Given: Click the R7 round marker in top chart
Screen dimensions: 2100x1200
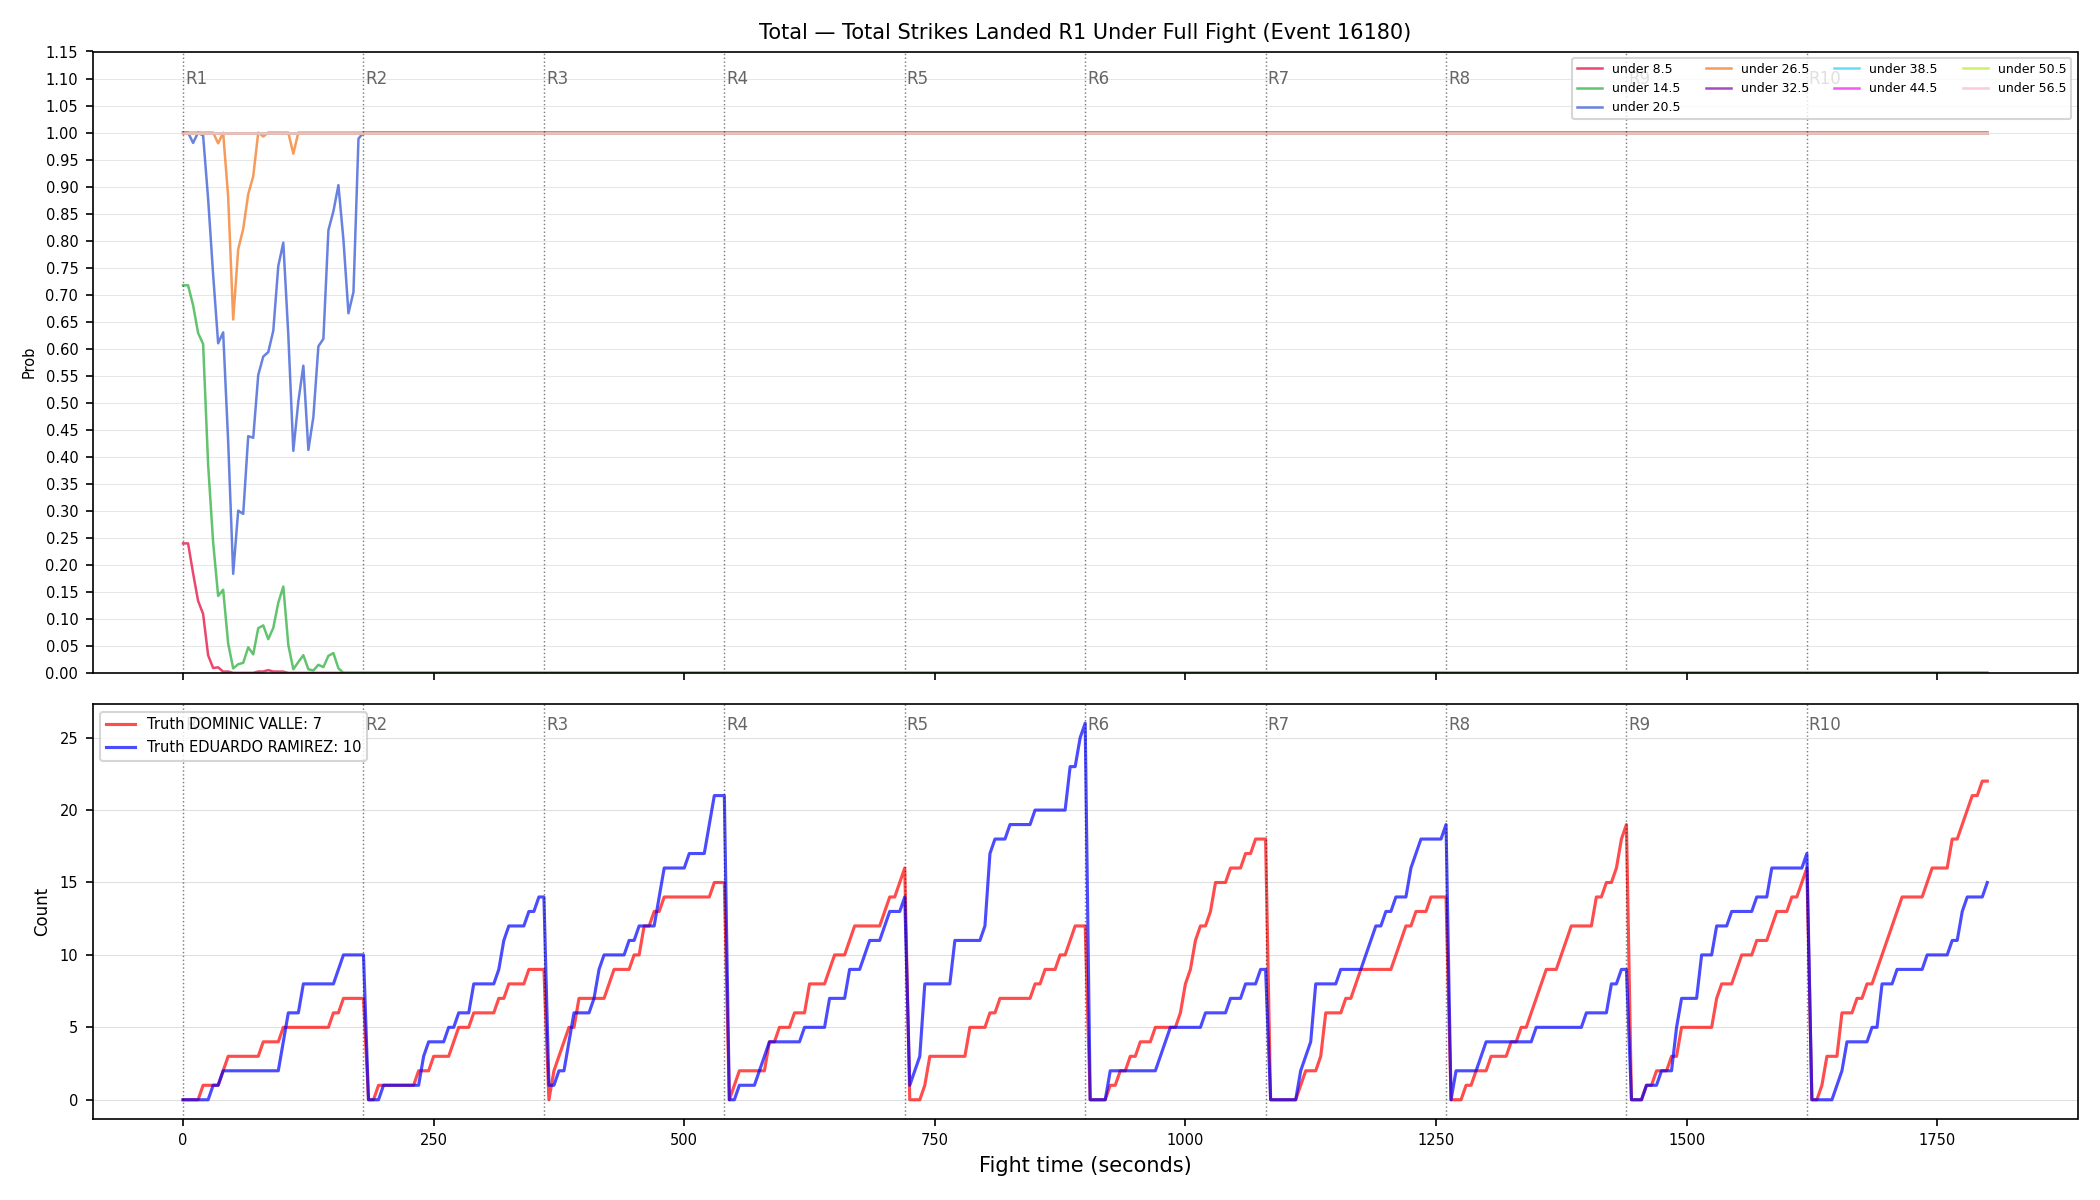Looking at the screenshot, I should point(1278,78).
